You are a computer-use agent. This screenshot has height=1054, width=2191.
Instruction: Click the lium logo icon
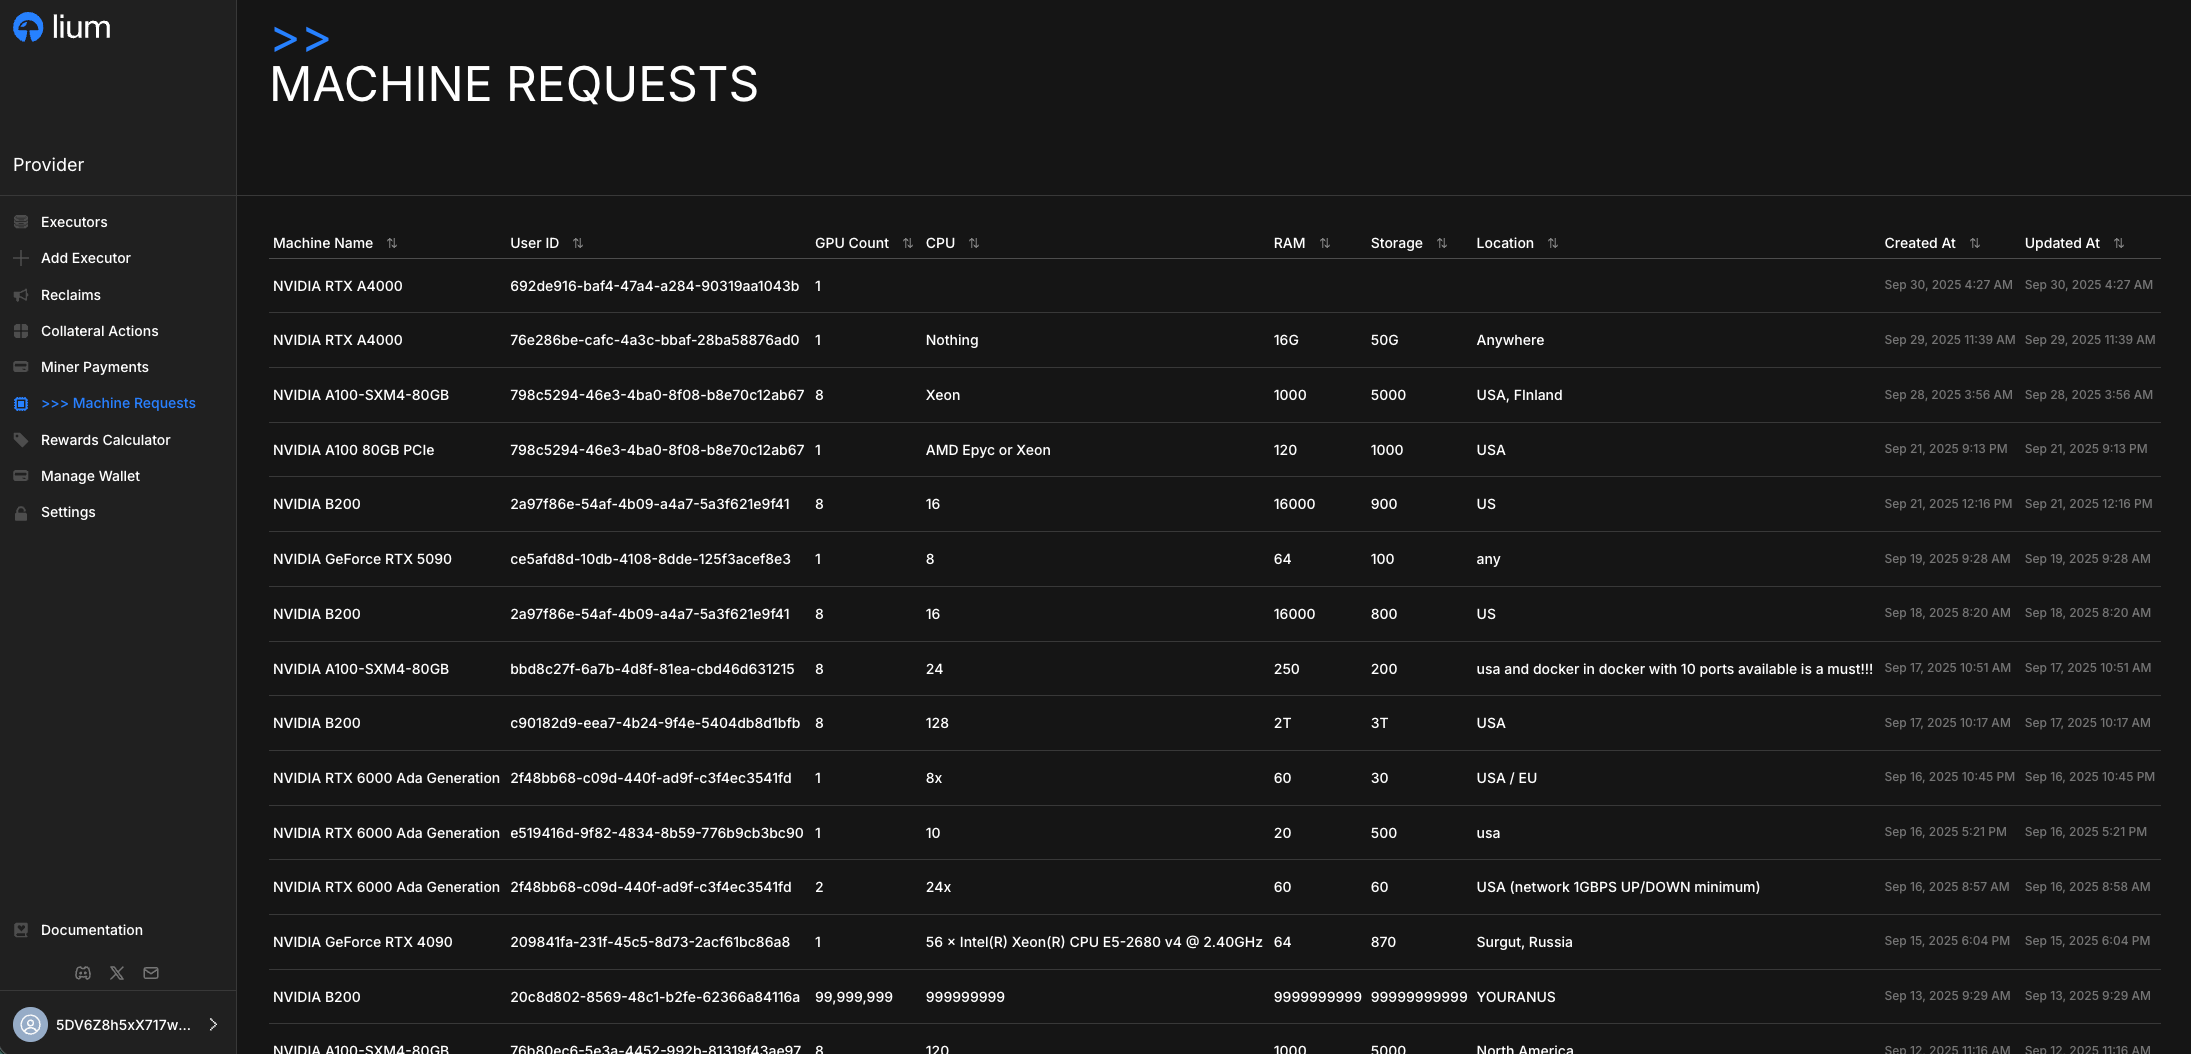(28, 27)
